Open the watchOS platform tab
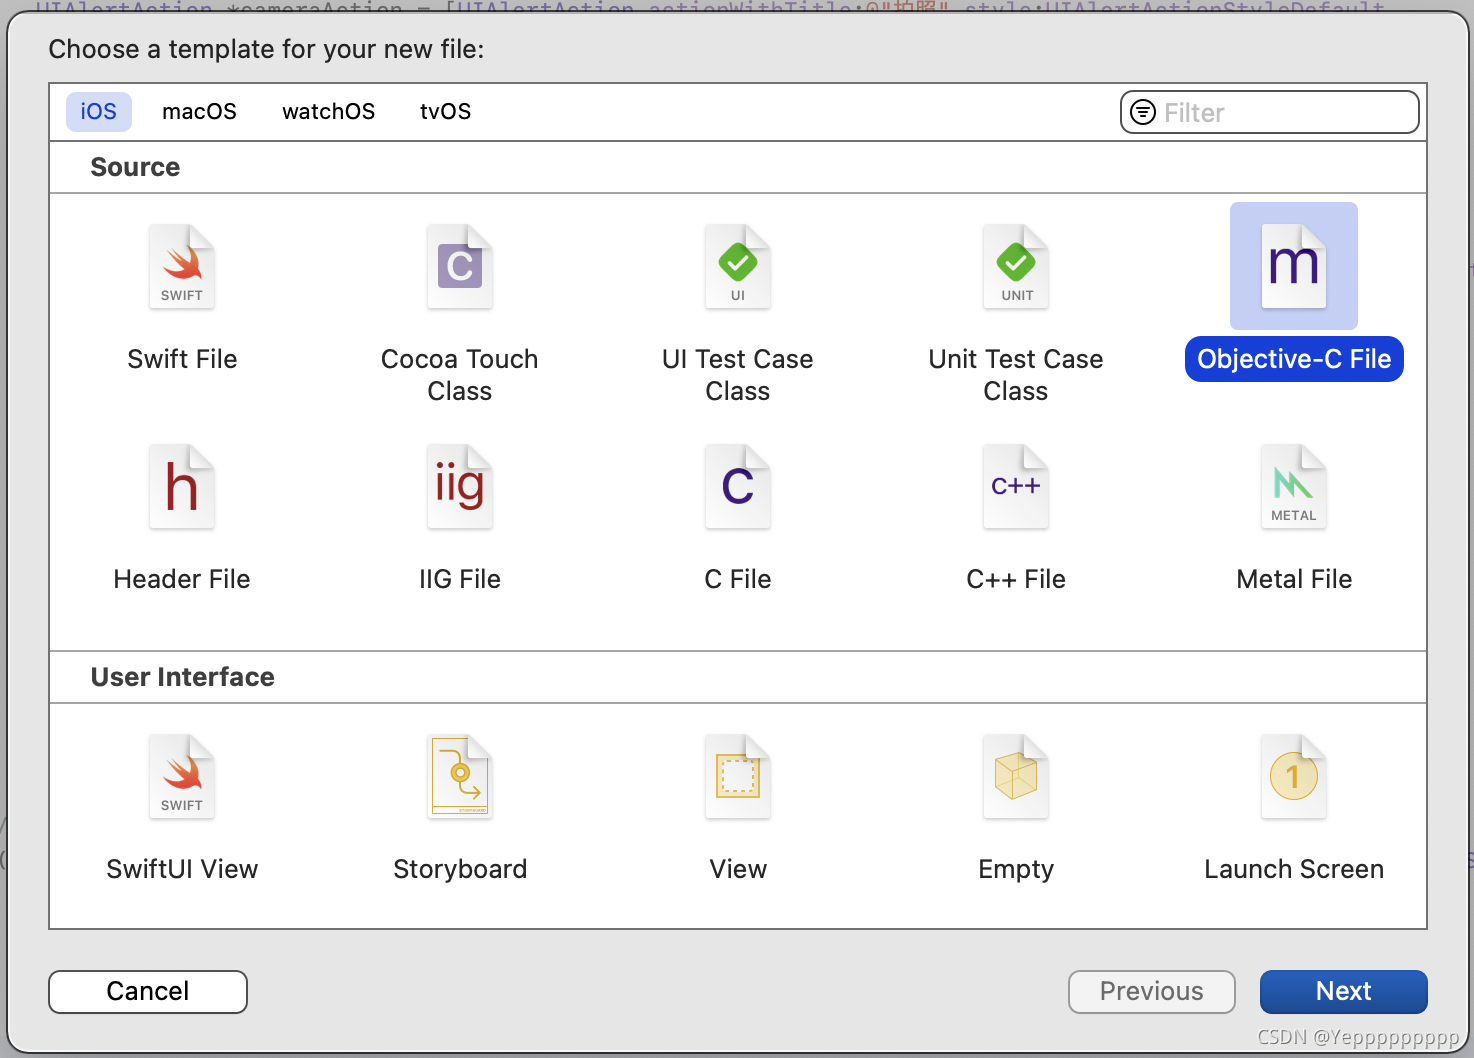The height and width of the screenshot is (1058, 1474). (x=328, y=111)
